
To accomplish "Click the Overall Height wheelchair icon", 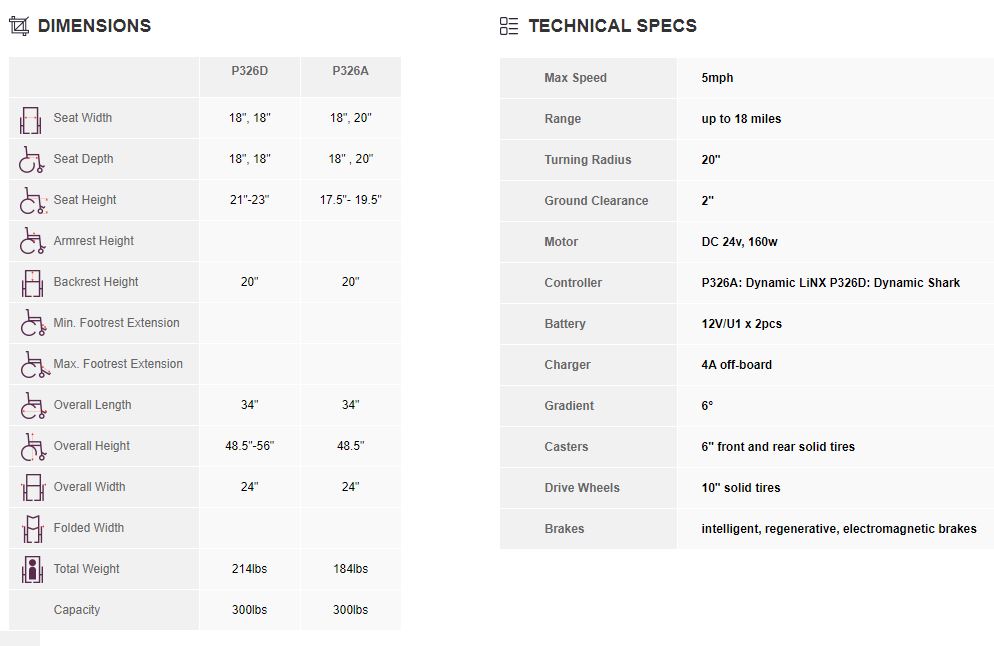I will pos(32,447).
